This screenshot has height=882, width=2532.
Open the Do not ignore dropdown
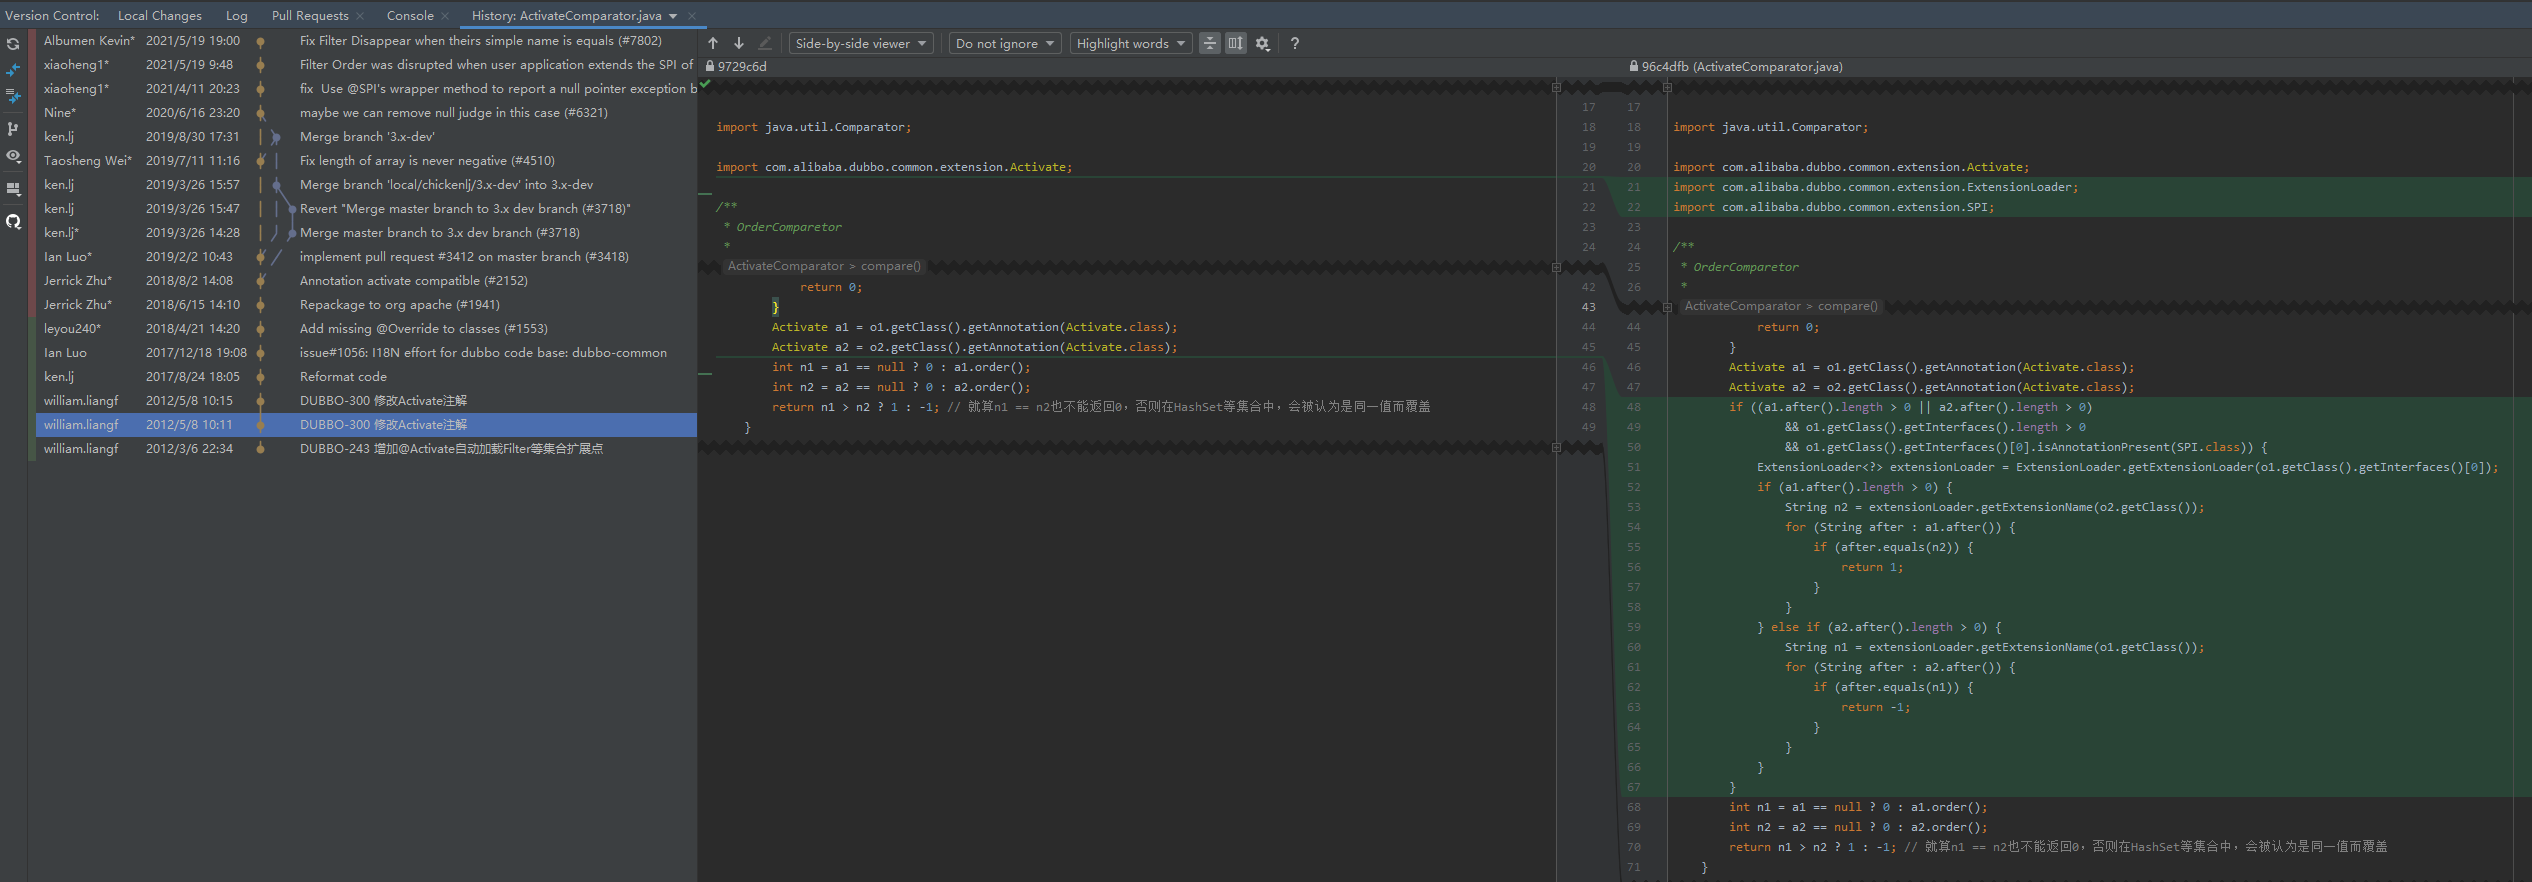pos(1005,43)
